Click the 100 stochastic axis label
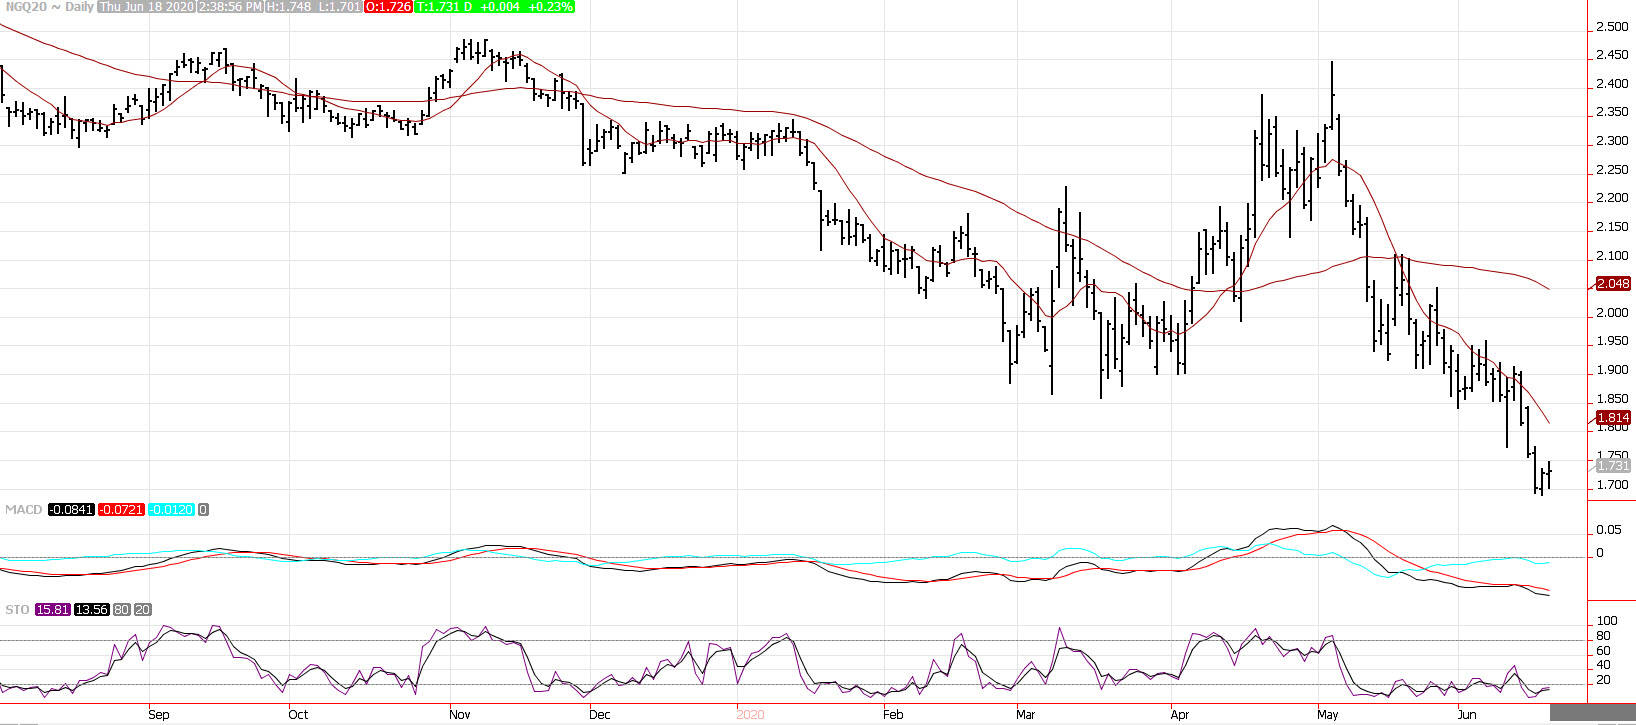Image resolution: width=1636 pixels, height=725 pixels. (x=1607, y=622)
